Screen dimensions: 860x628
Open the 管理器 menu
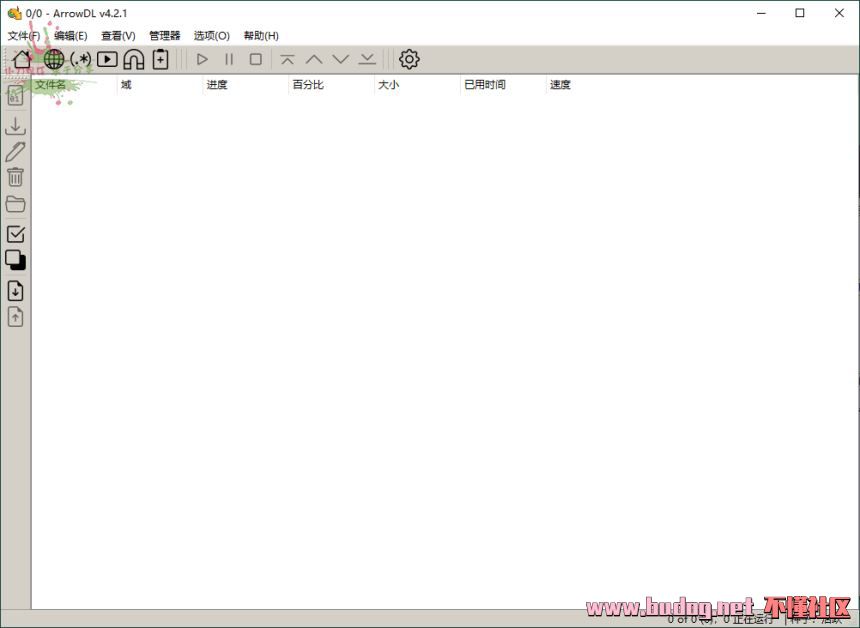pos(165,36)
